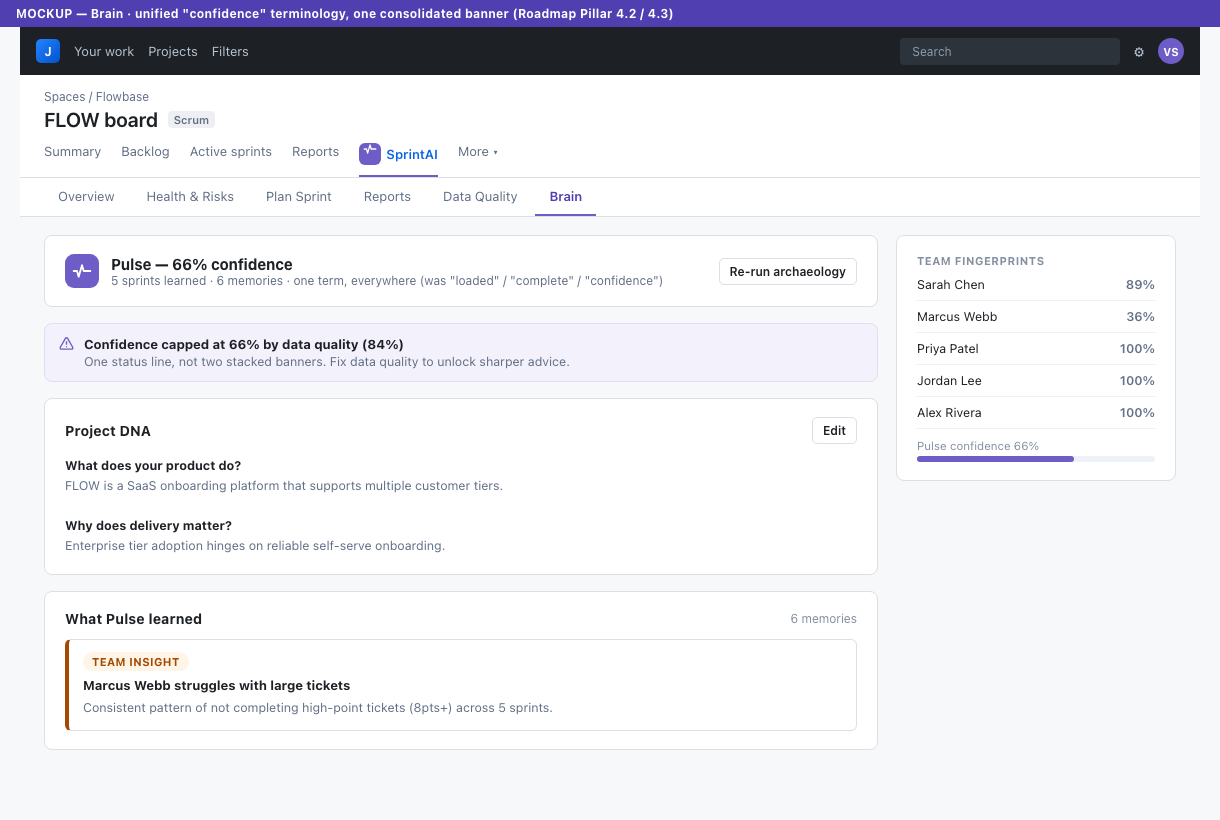
Task: Click into the Search field
Action: point(1010,52)
